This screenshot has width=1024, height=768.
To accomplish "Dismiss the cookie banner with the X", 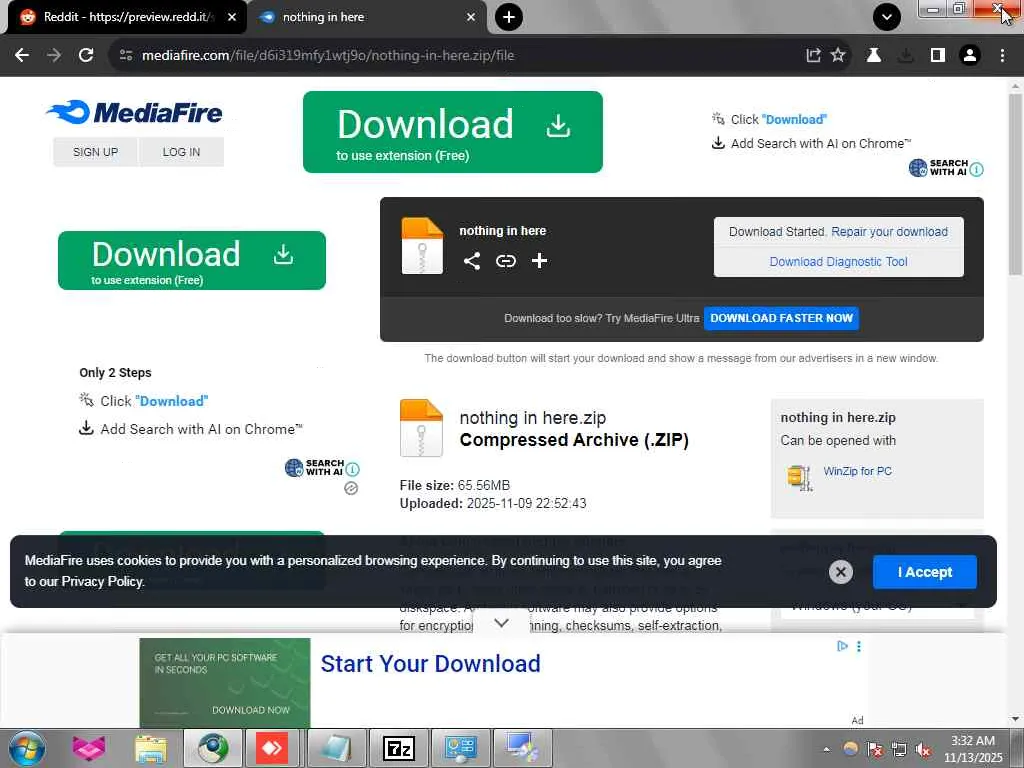I will click(x=840, y=572).
